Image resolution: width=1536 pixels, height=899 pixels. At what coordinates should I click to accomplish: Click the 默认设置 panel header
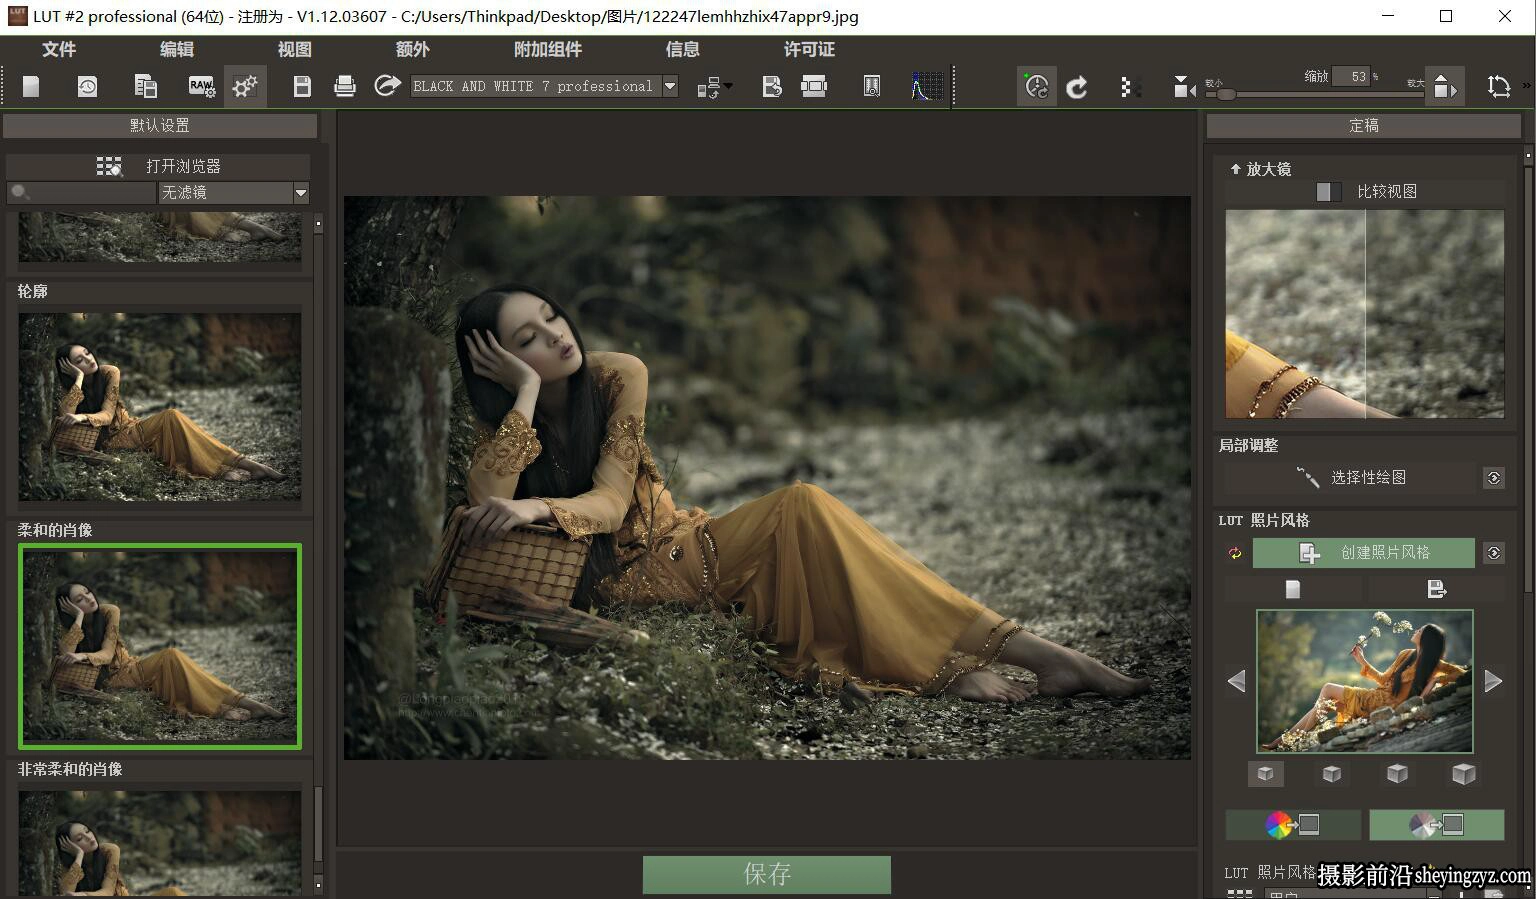click(160, 125)
